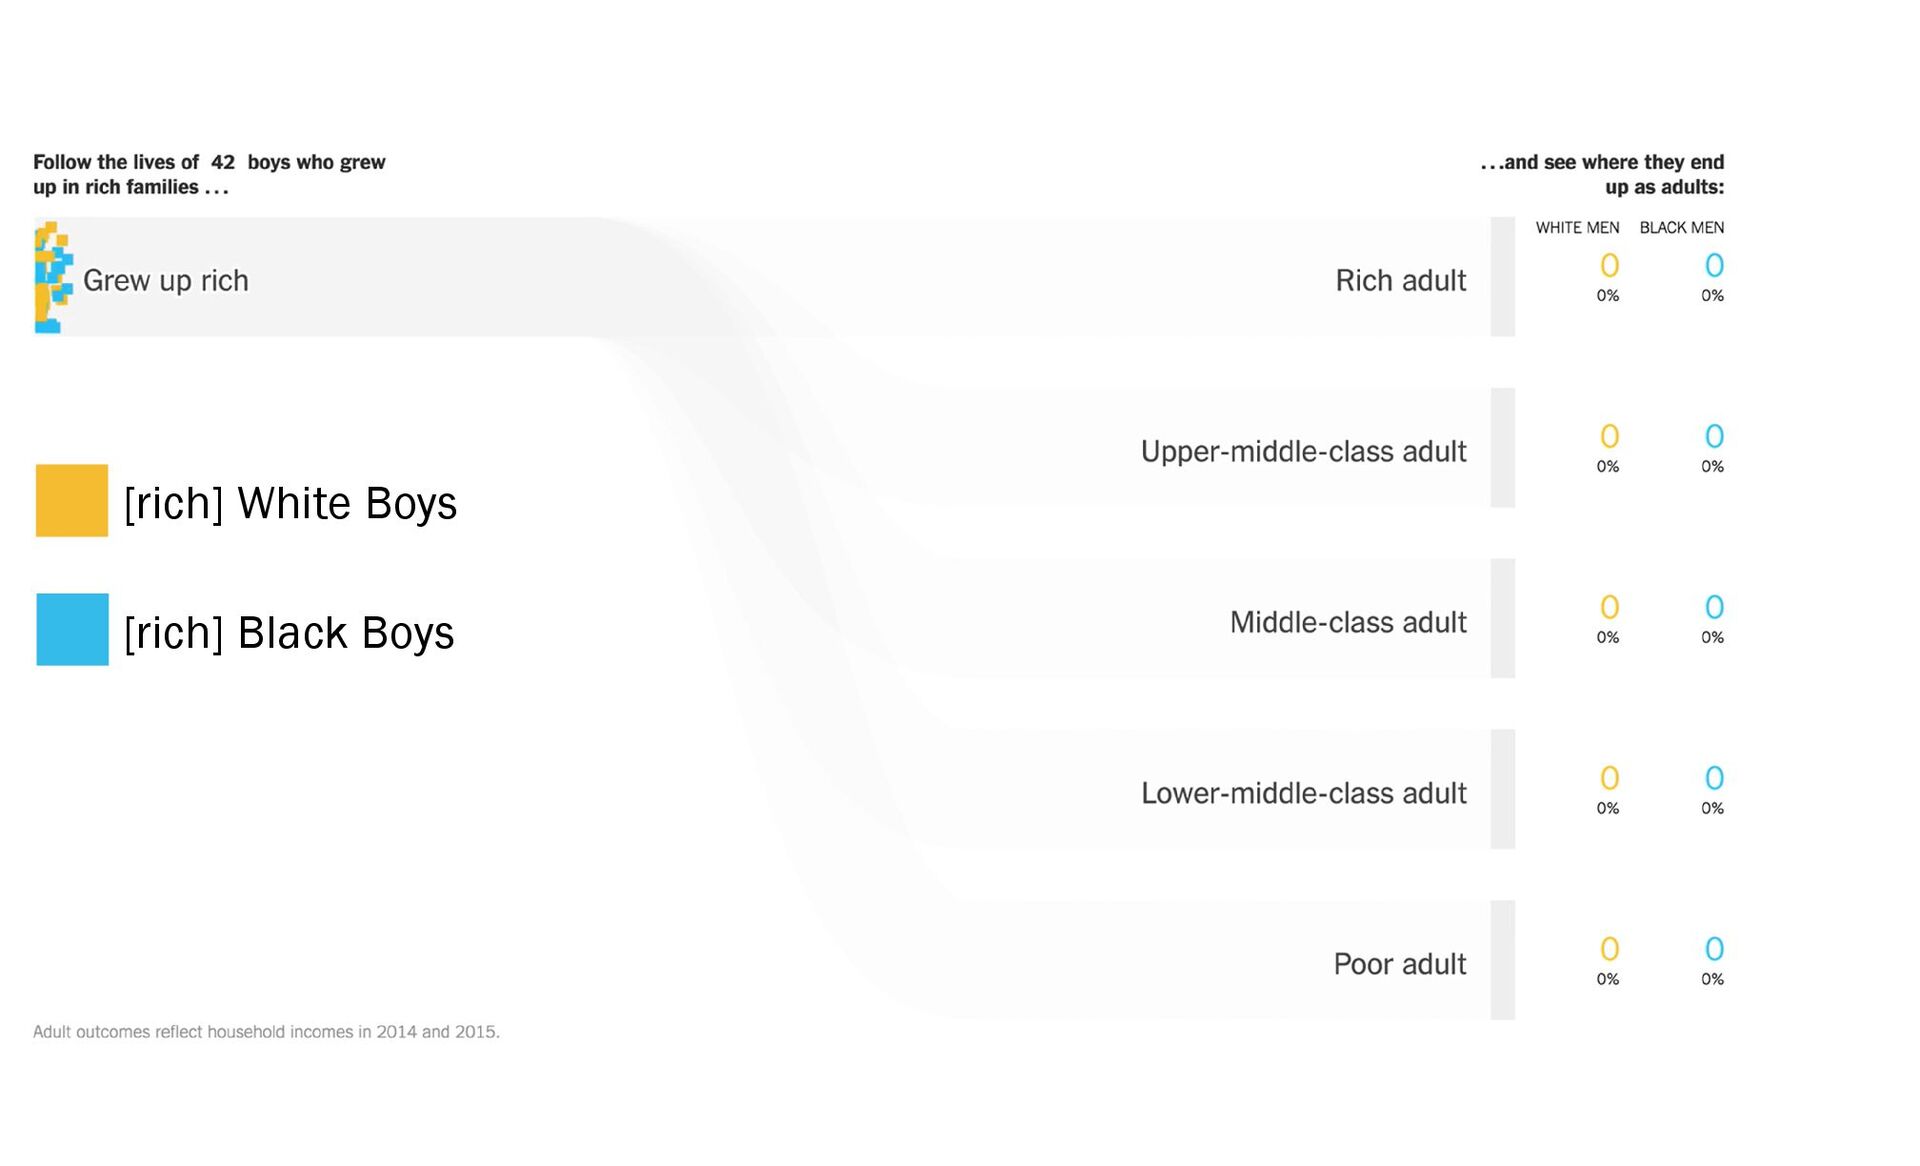Viewport: 1920px width, 1166px height.
Task: Click the Poor adult outcome label
Action: 1399,964
